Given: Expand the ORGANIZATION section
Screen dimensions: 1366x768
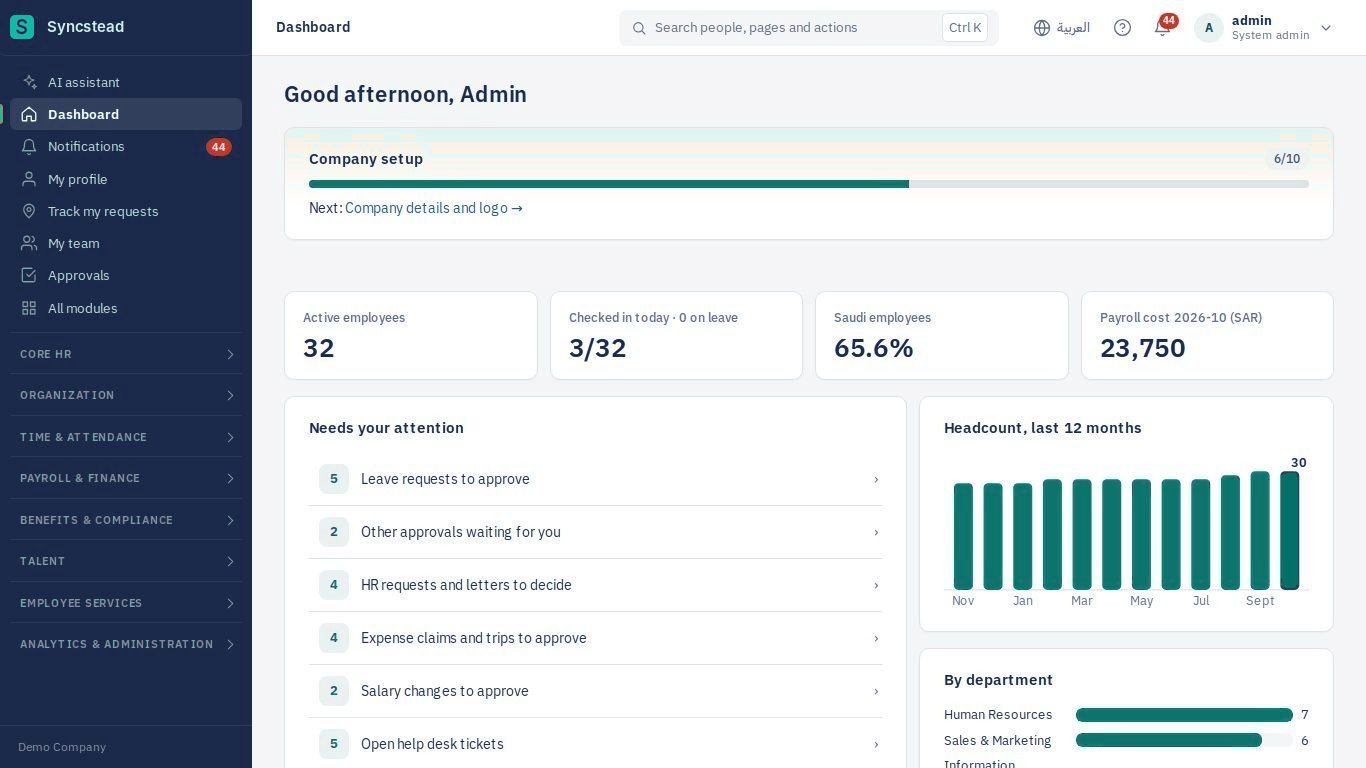Looking at the screenshot, I should [x=126, y=395].
